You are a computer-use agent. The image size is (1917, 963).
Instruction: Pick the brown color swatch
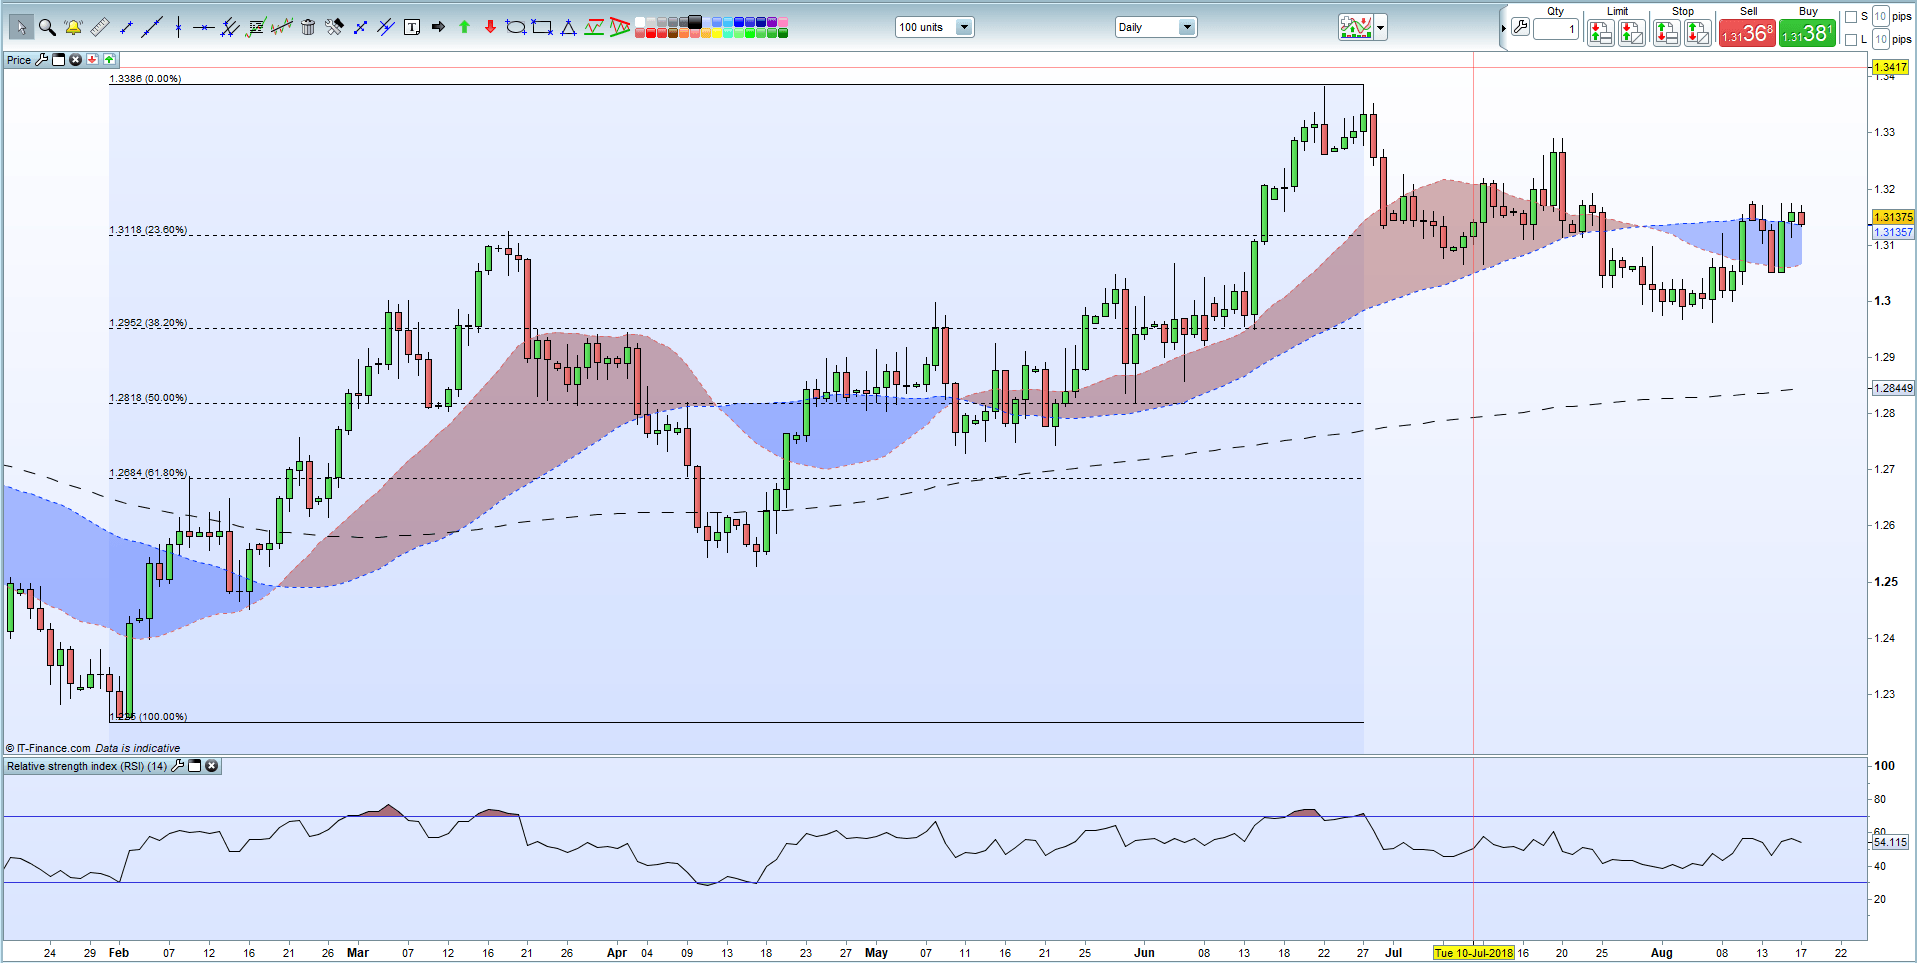[x=673, y=33]
